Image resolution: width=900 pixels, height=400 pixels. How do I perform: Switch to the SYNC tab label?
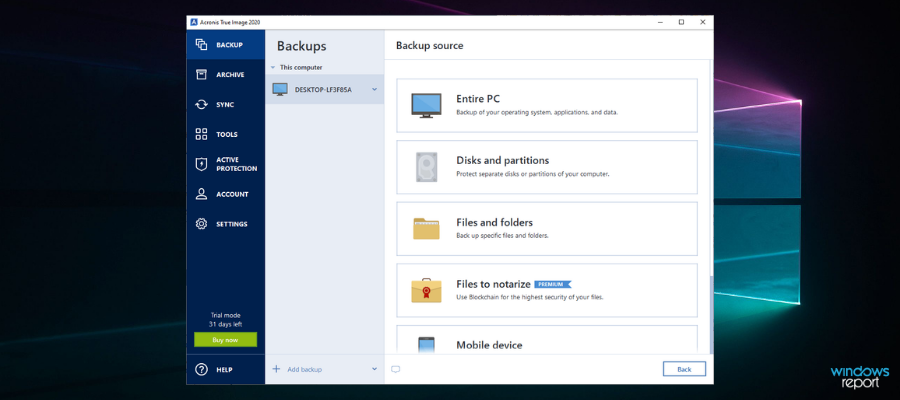(x=225, y=104)
